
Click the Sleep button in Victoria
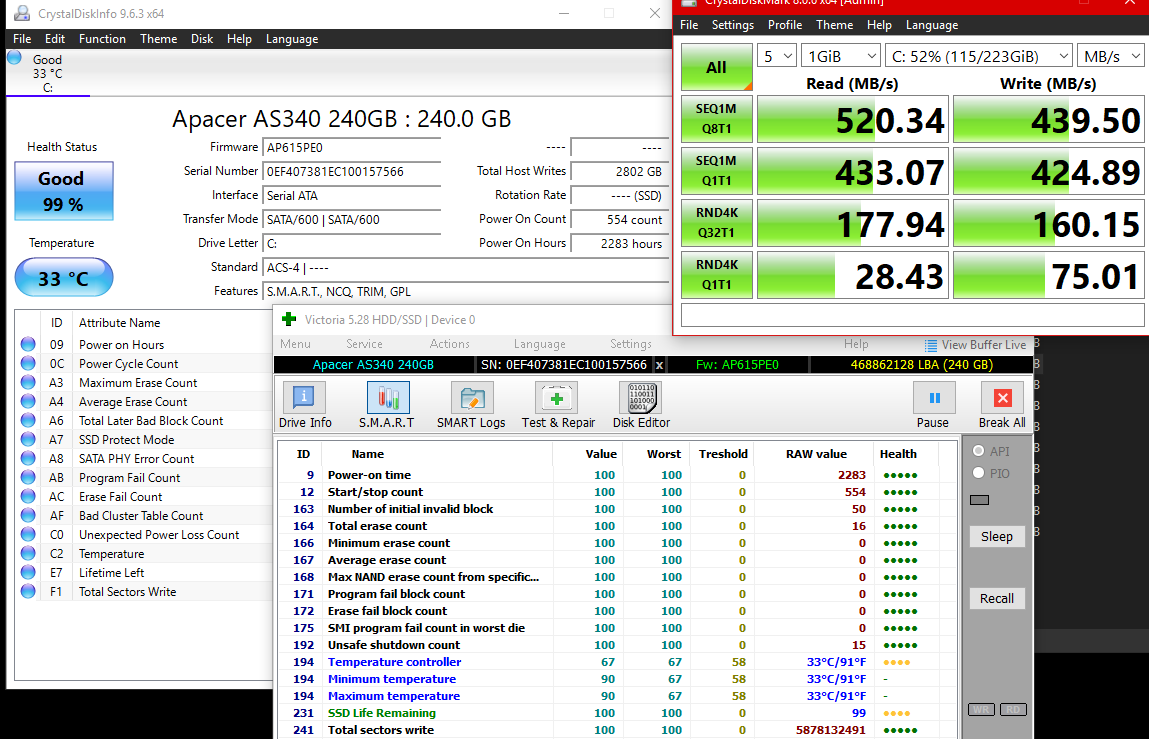[x=996, y=537]
